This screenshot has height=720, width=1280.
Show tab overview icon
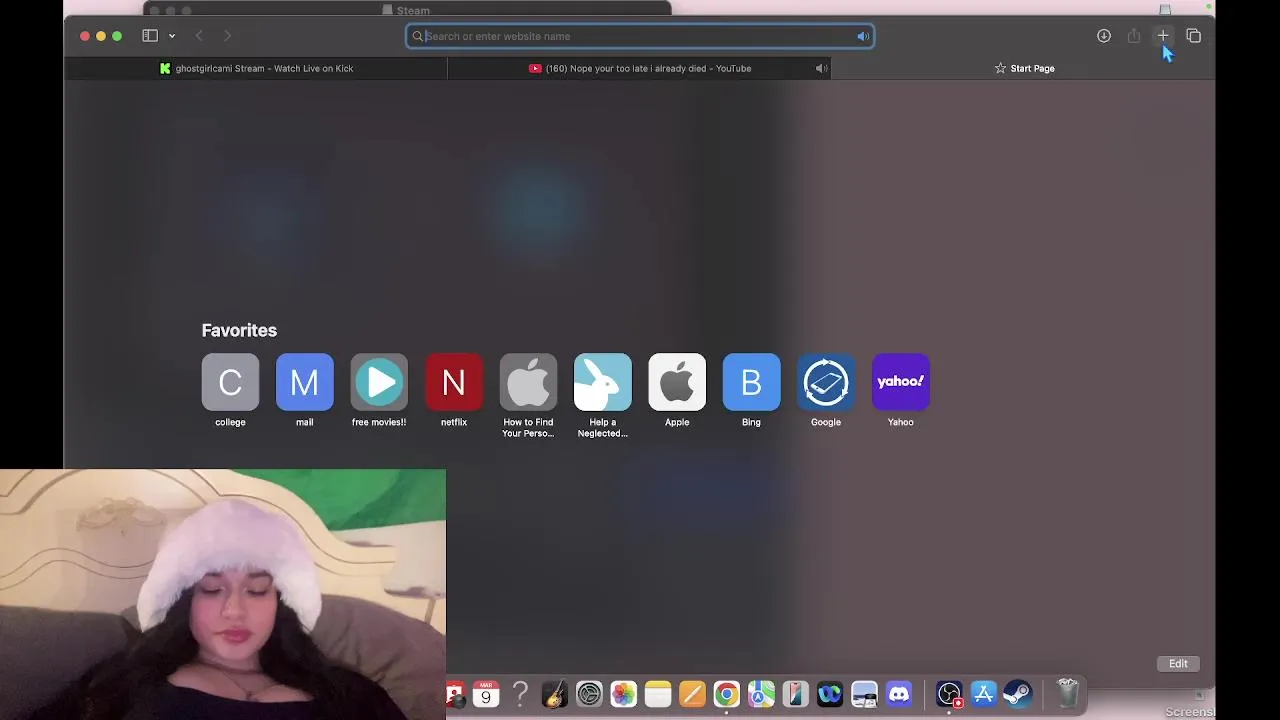tap(1194, 36)
